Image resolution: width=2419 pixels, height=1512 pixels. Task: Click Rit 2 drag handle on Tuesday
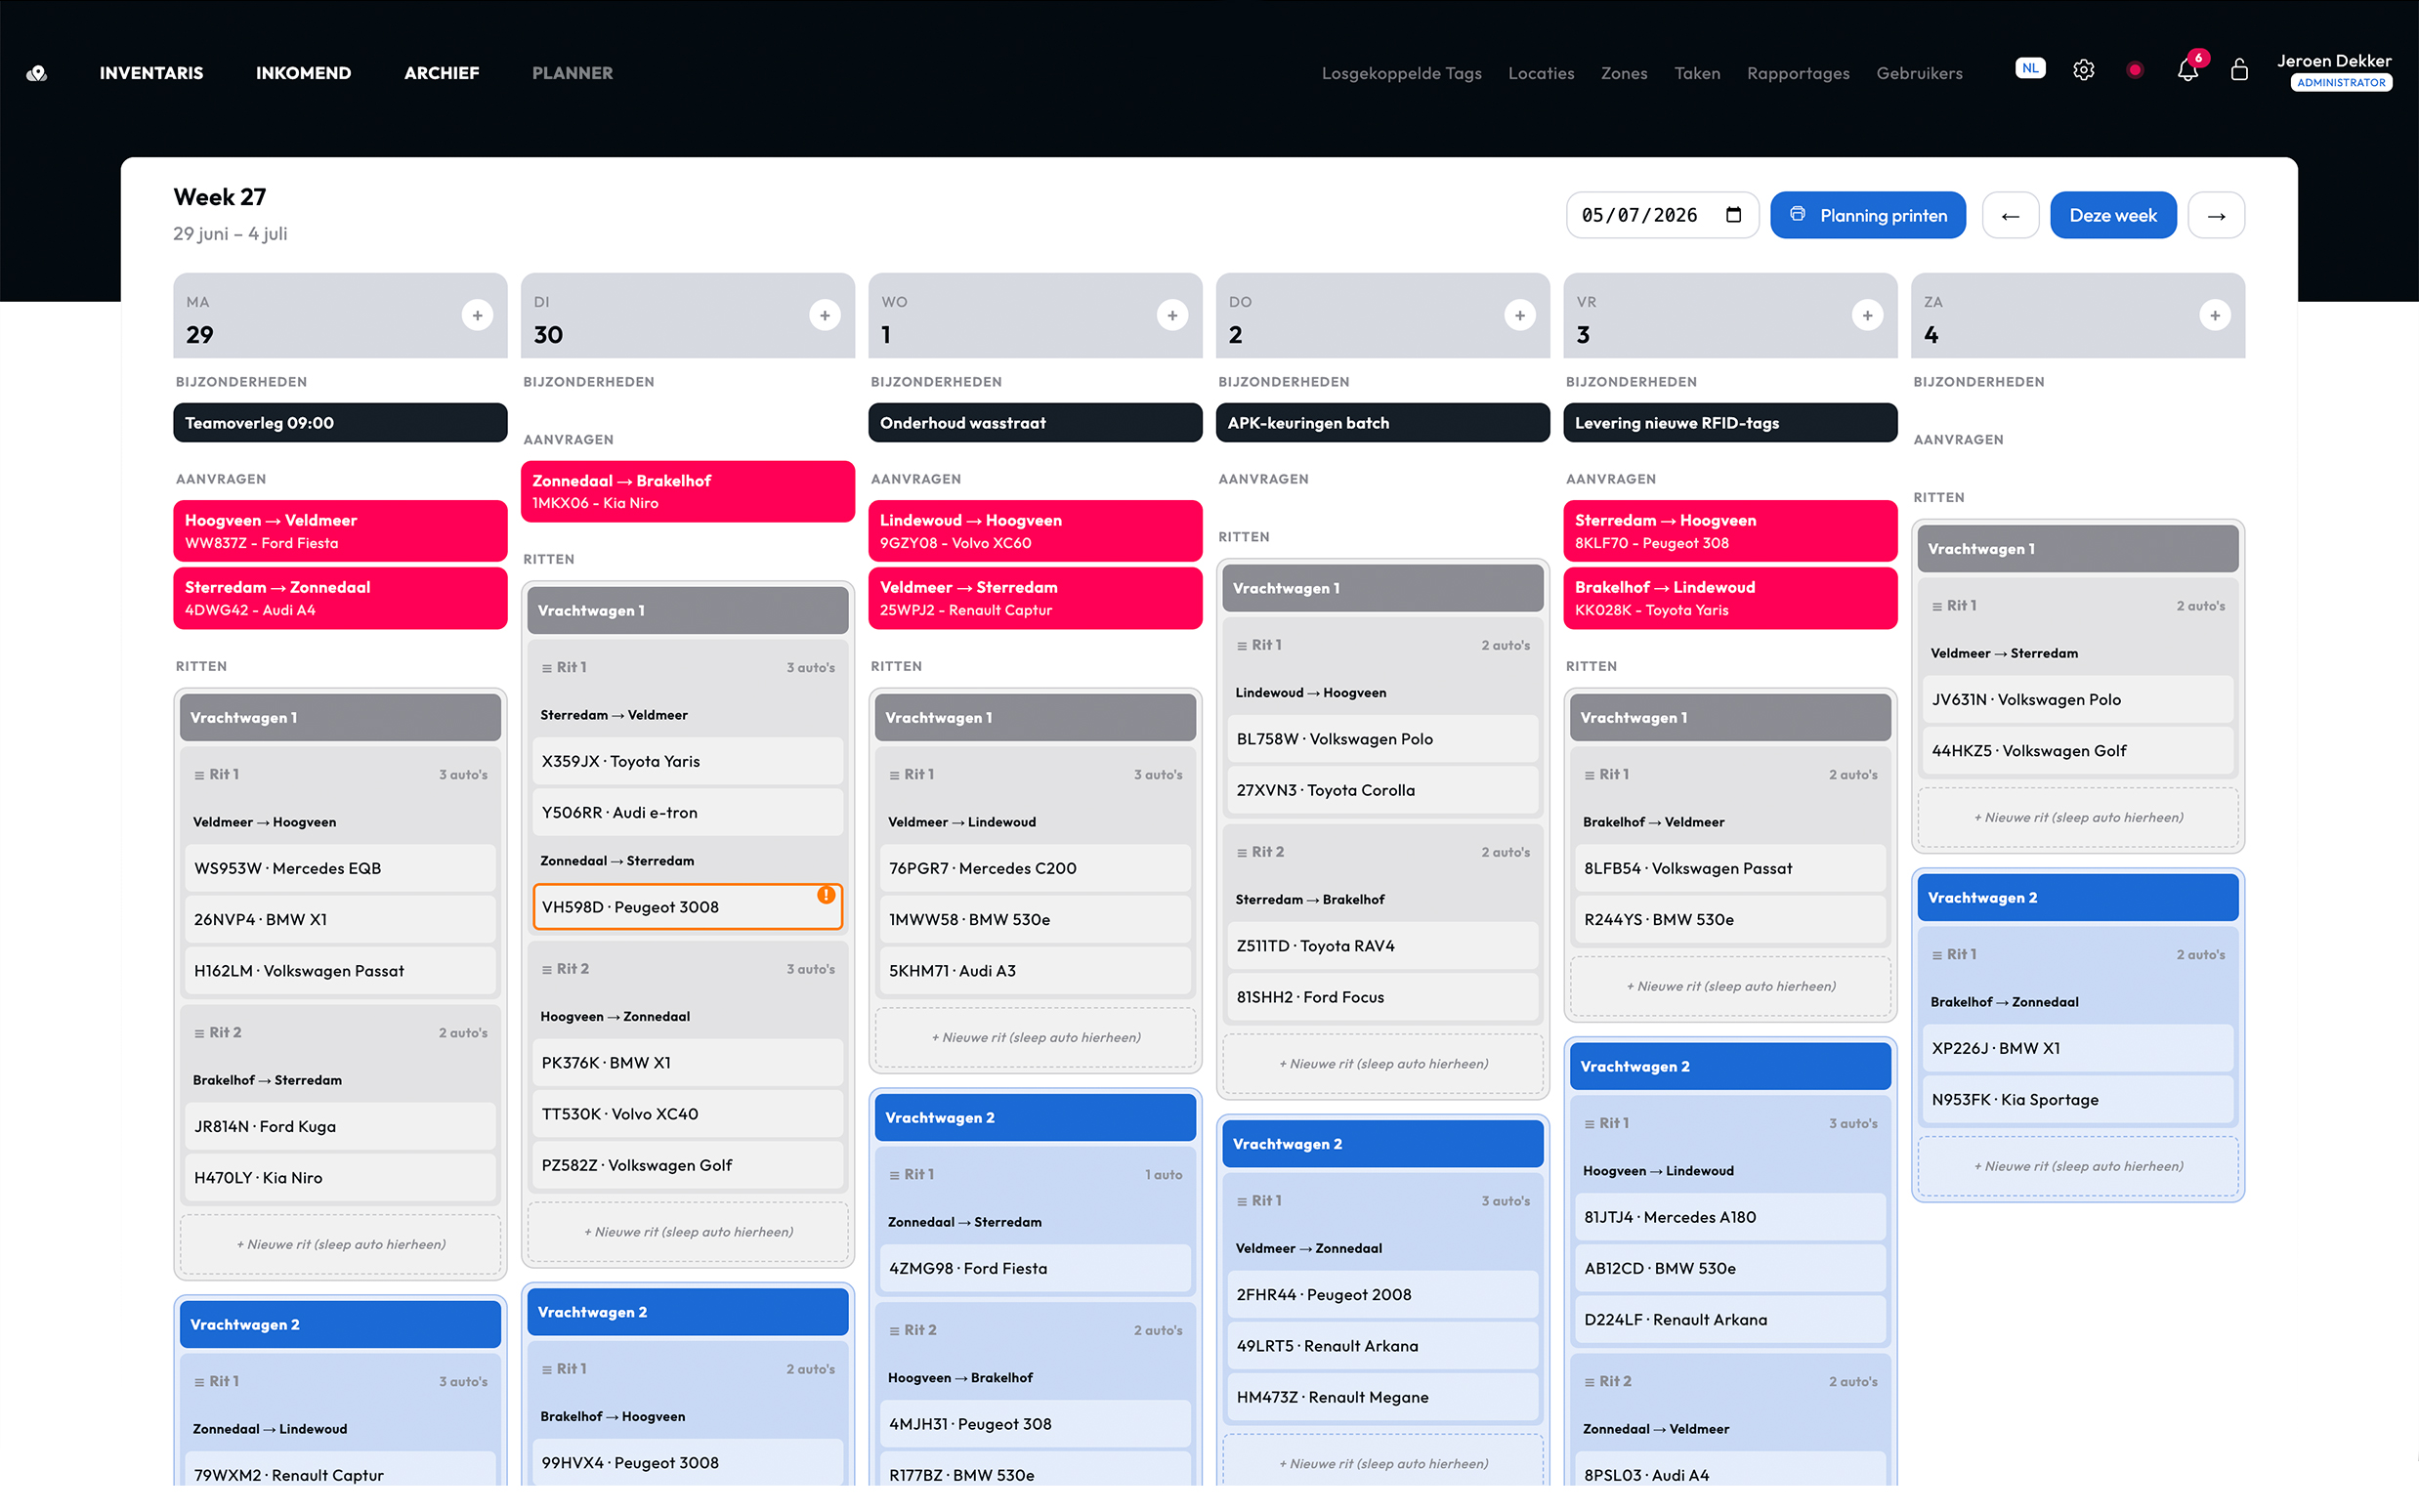pyautogui.click(x=547, y=969)
